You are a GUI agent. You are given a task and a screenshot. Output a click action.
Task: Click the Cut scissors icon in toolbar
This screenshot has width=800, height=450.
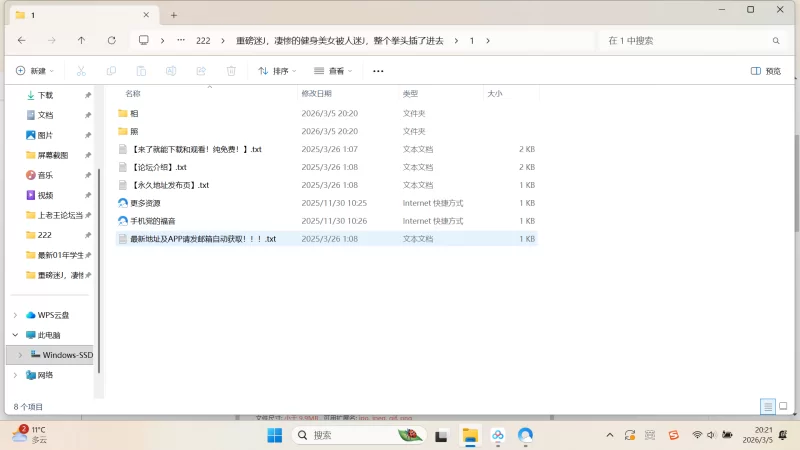click(82, 71)
